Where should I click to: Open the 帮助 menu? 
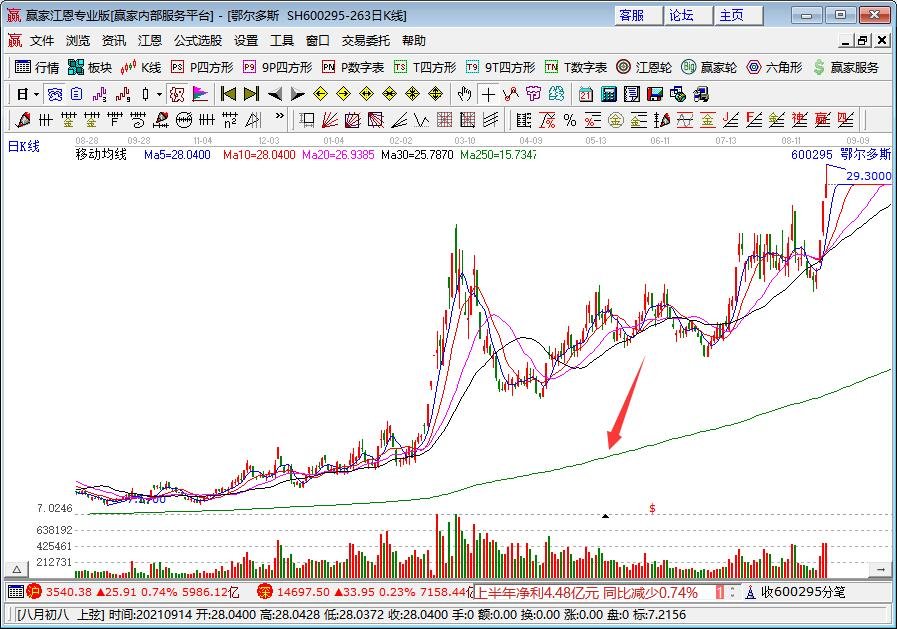[414, 41]
